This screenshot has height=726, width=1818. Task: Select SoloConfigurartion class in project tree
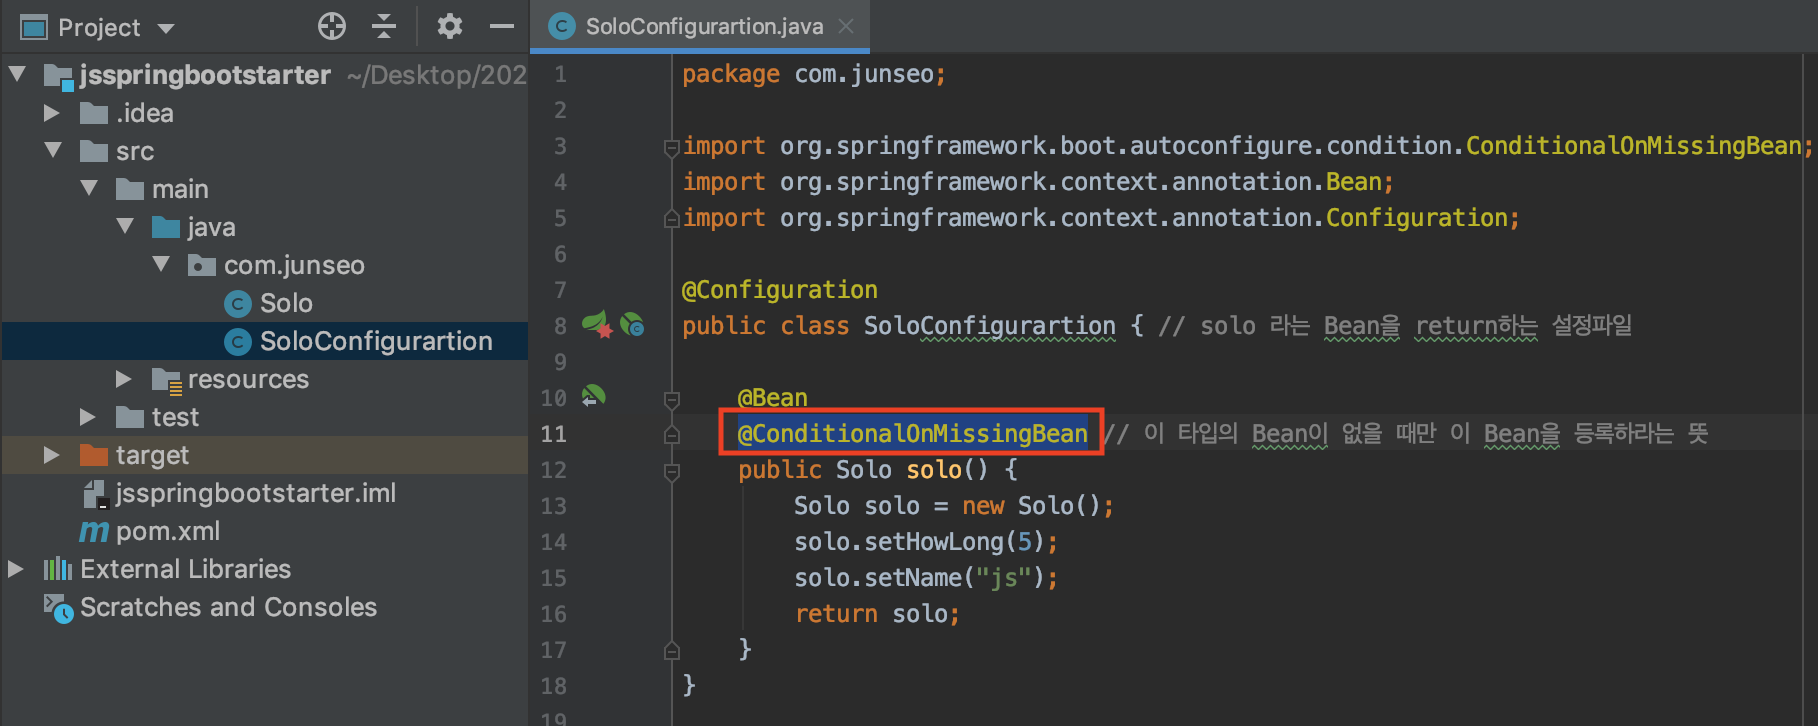coord(376,341)
